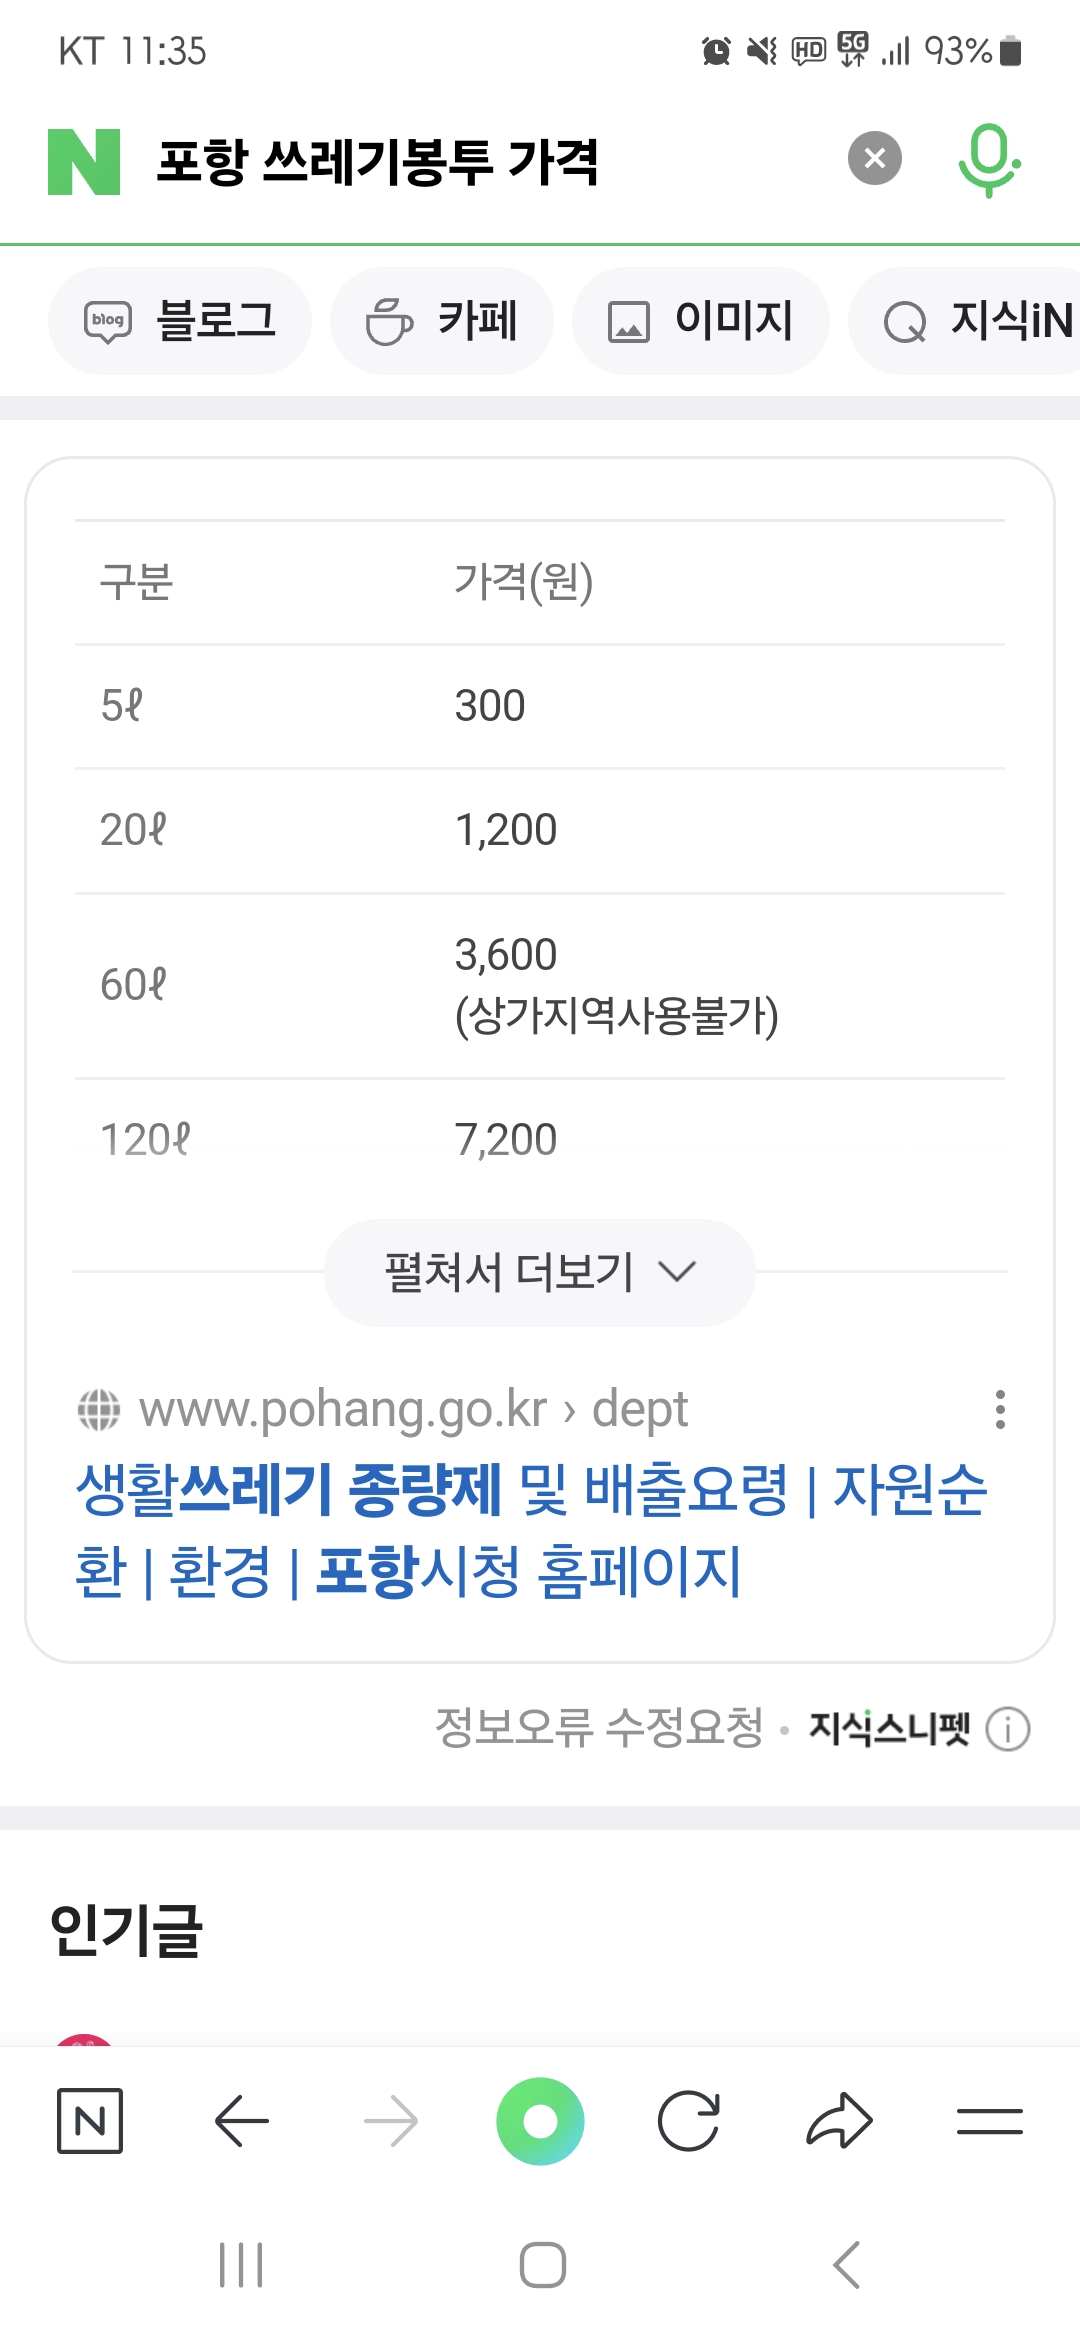Open the bottom bar hamburger menu
Screen dimensions: 1080x2340
coord(989,2120)
